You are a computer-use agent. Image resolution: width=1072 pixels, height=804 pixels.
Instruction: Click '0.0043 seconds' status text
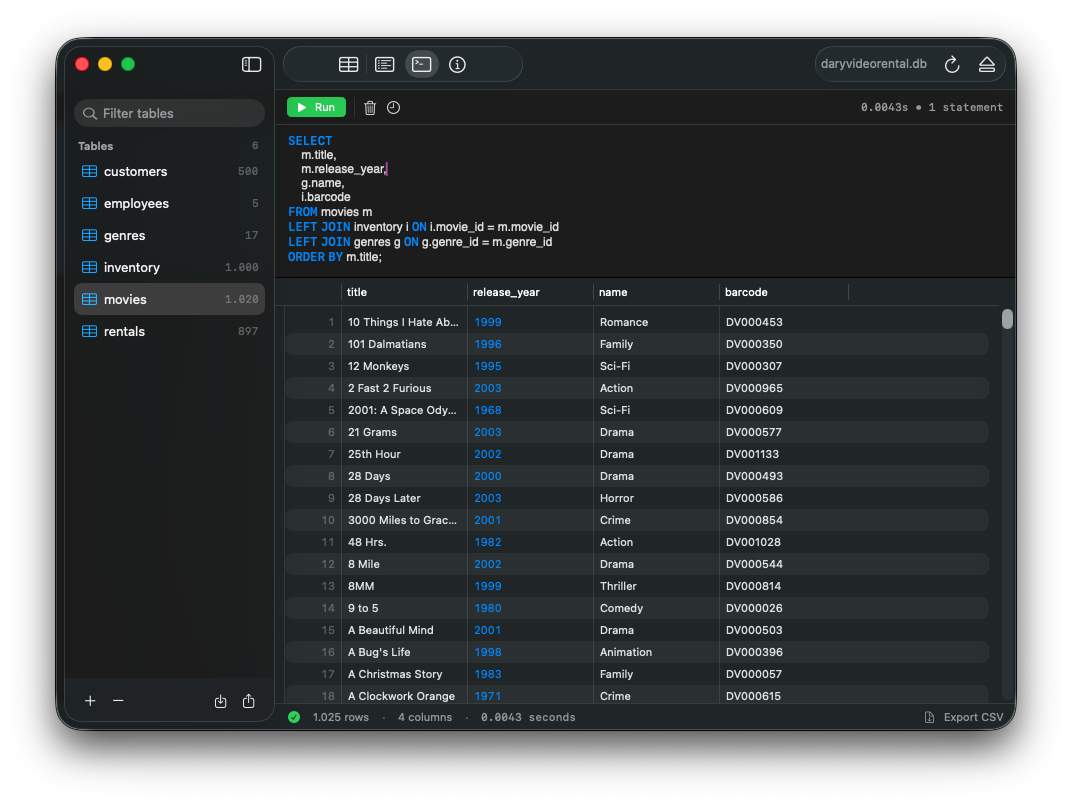point(528,717)
